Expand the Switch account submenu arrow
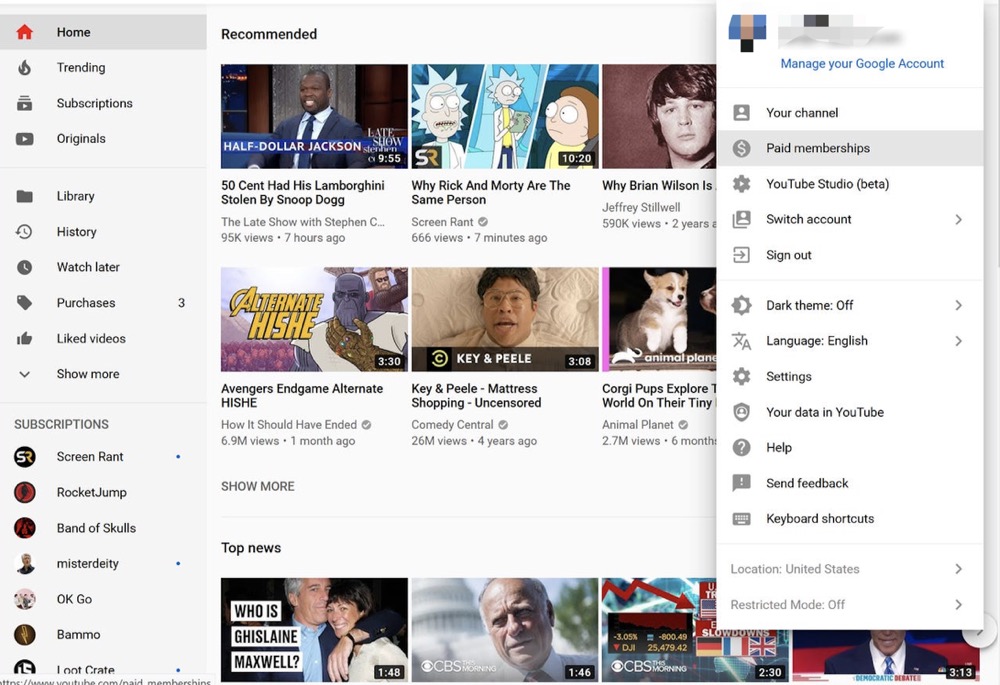Image resolution: width=1000 pixels, height=685 pixels. pyautogui.click(x=958, y=220)
